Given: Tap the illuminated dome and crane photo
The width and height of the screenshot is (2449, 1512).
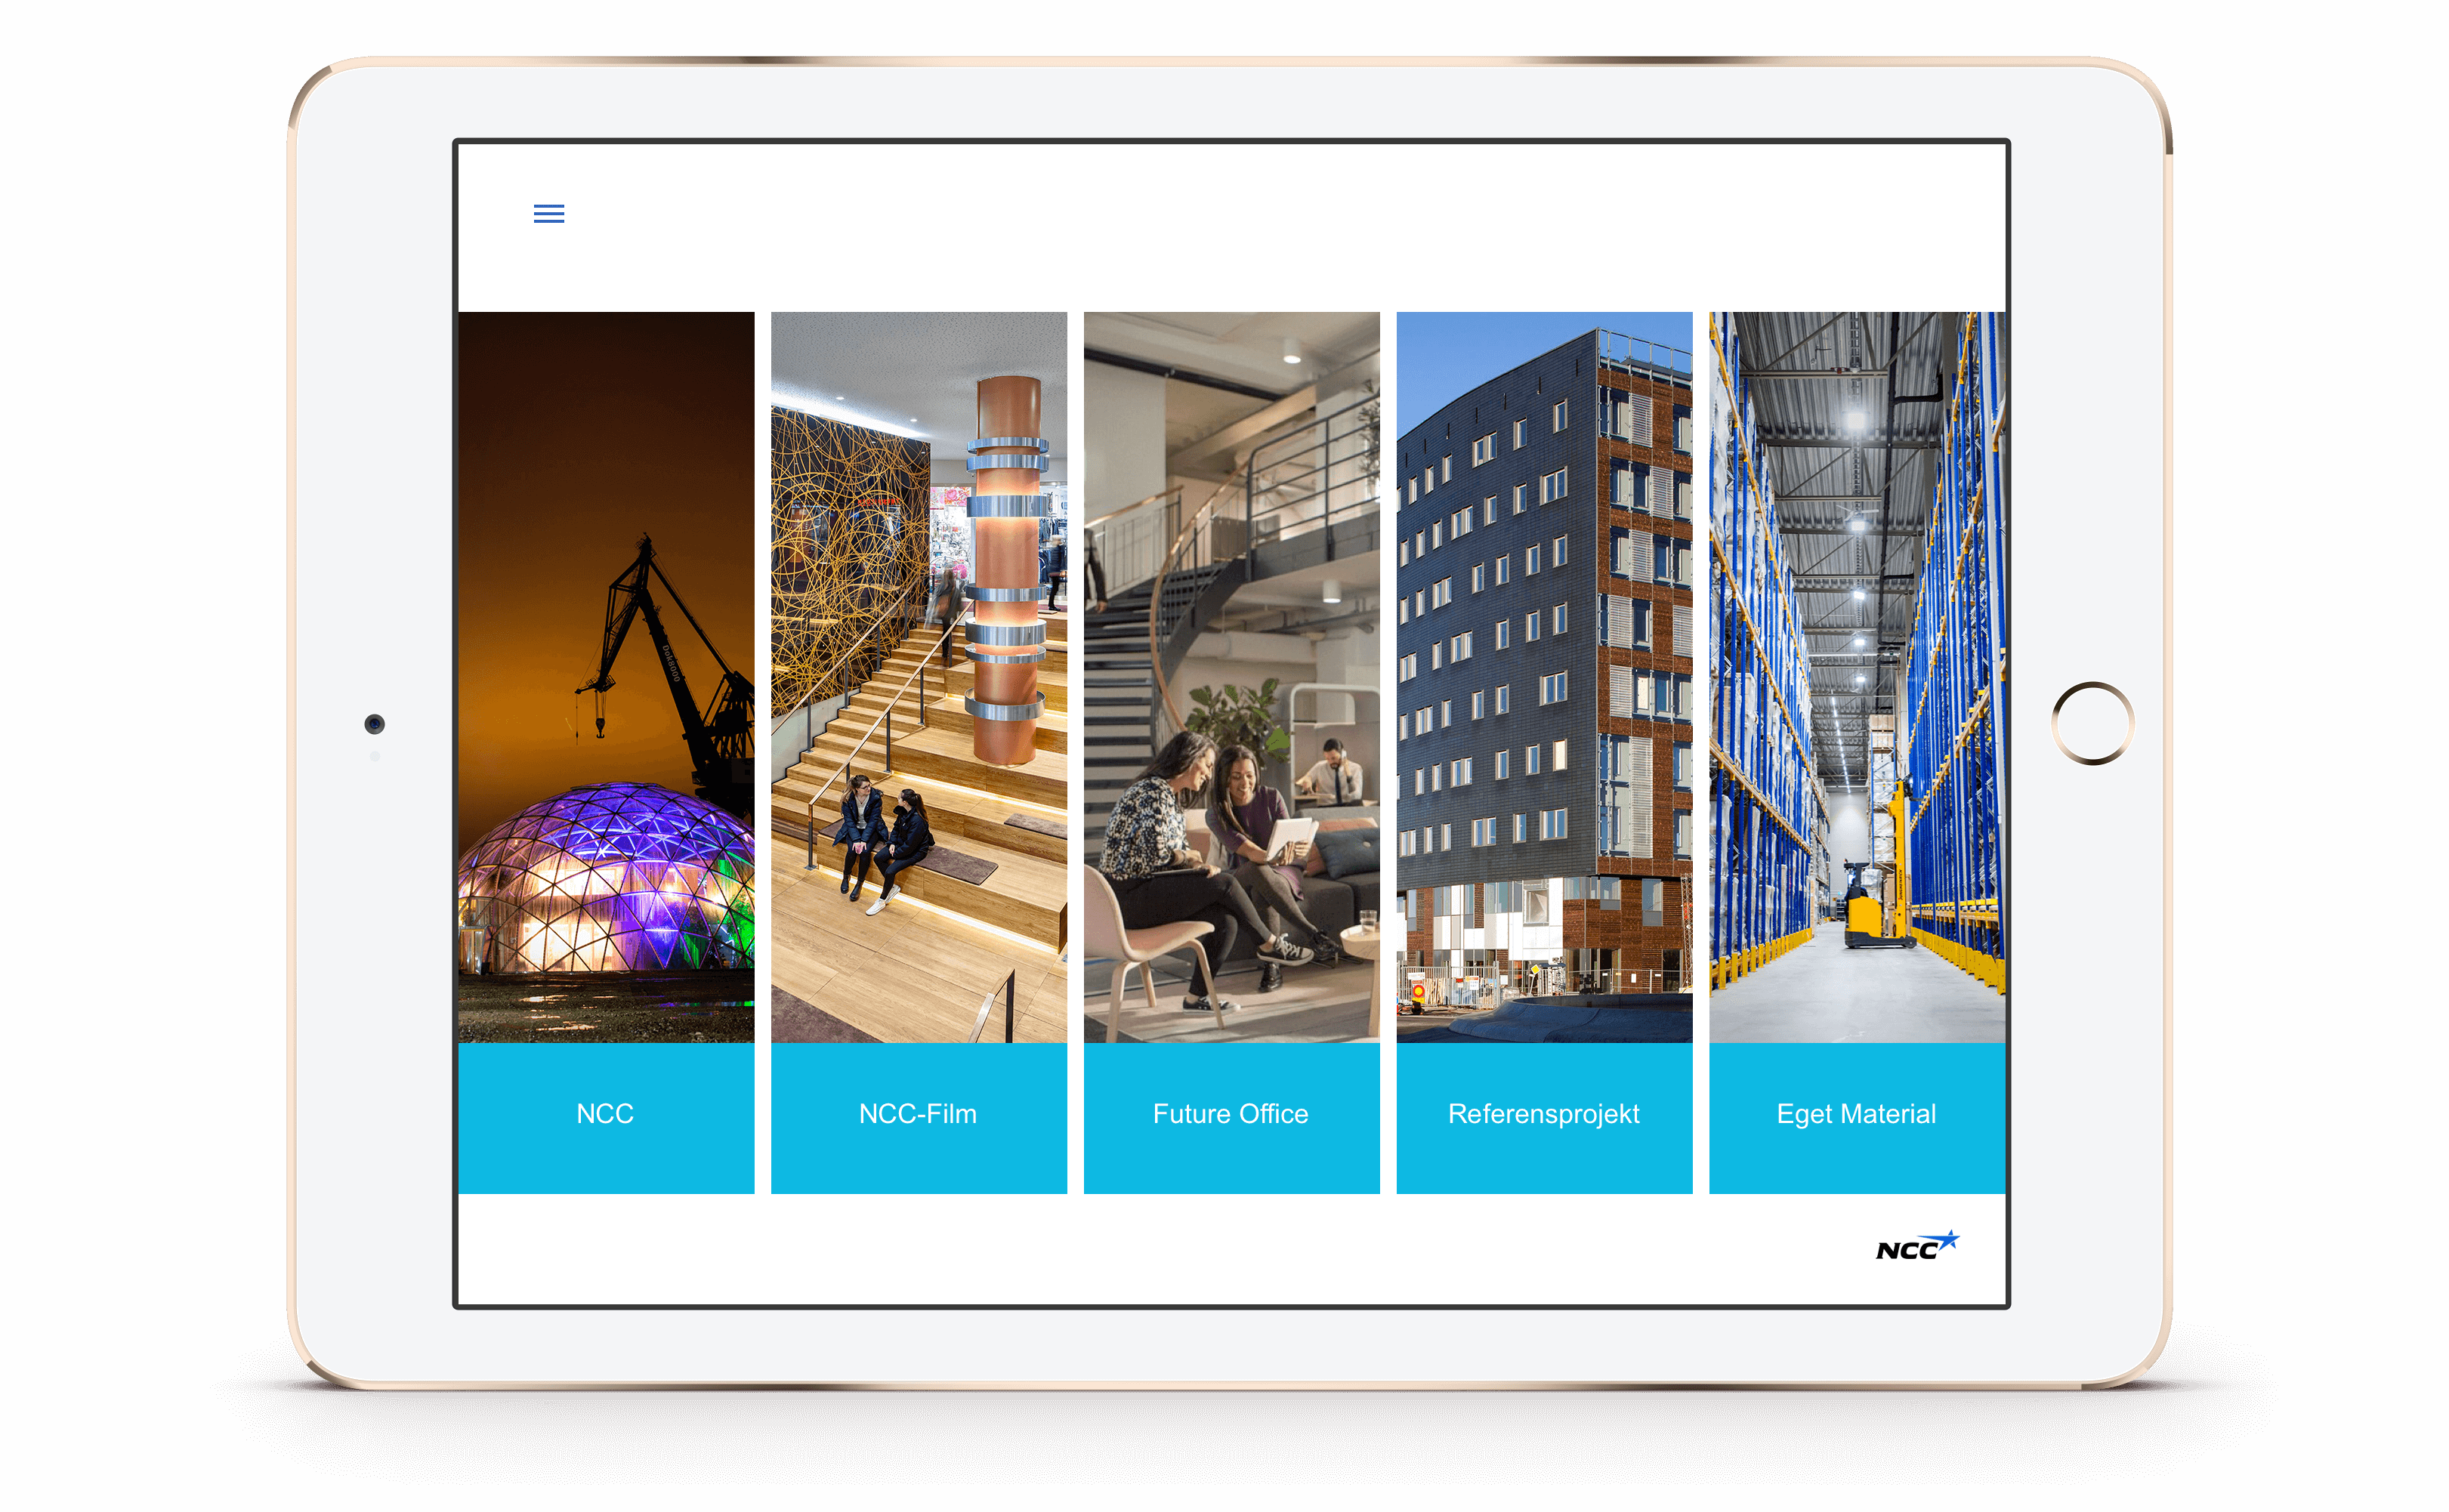Looking at the screenshot, I should pyautogui.click(x=606, y=678).
